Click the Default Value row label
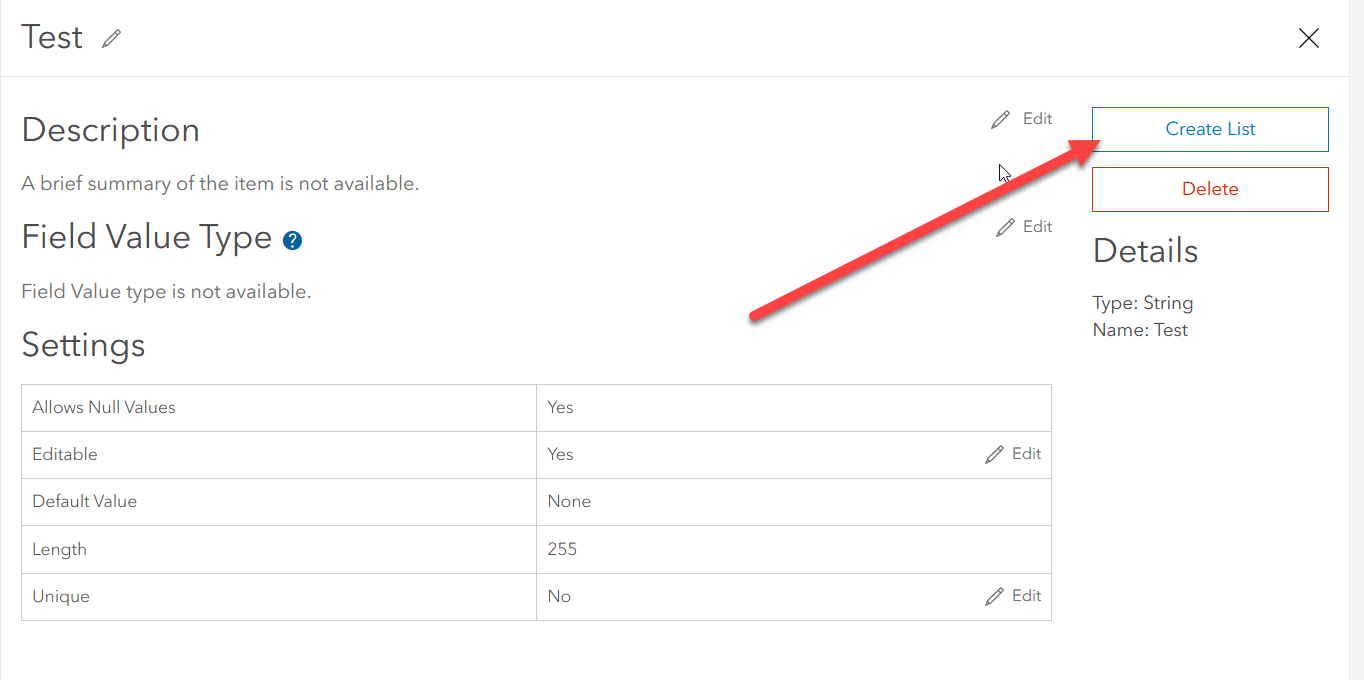This screenshot has height=680, width=1364. pyautogui.click(x=85, y=501)
